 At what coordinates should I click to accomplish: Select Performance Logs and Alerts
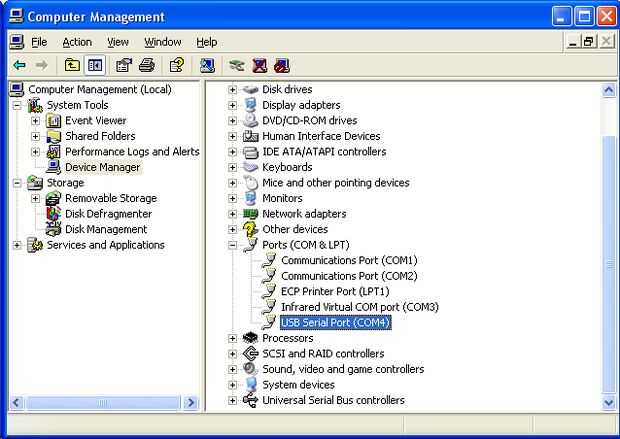point(132,152)
